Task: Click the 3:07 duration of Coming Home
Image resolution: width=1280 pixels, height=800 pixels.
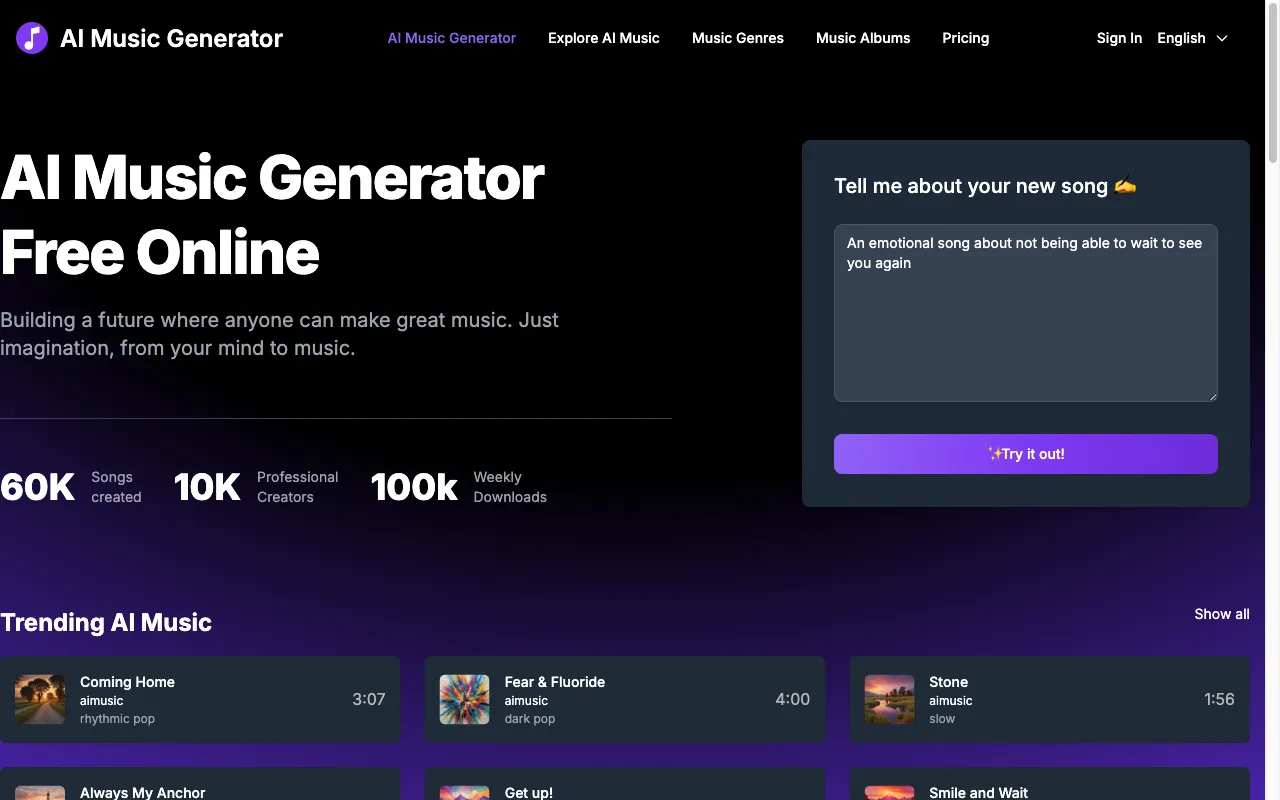Action: pos(369,699)
